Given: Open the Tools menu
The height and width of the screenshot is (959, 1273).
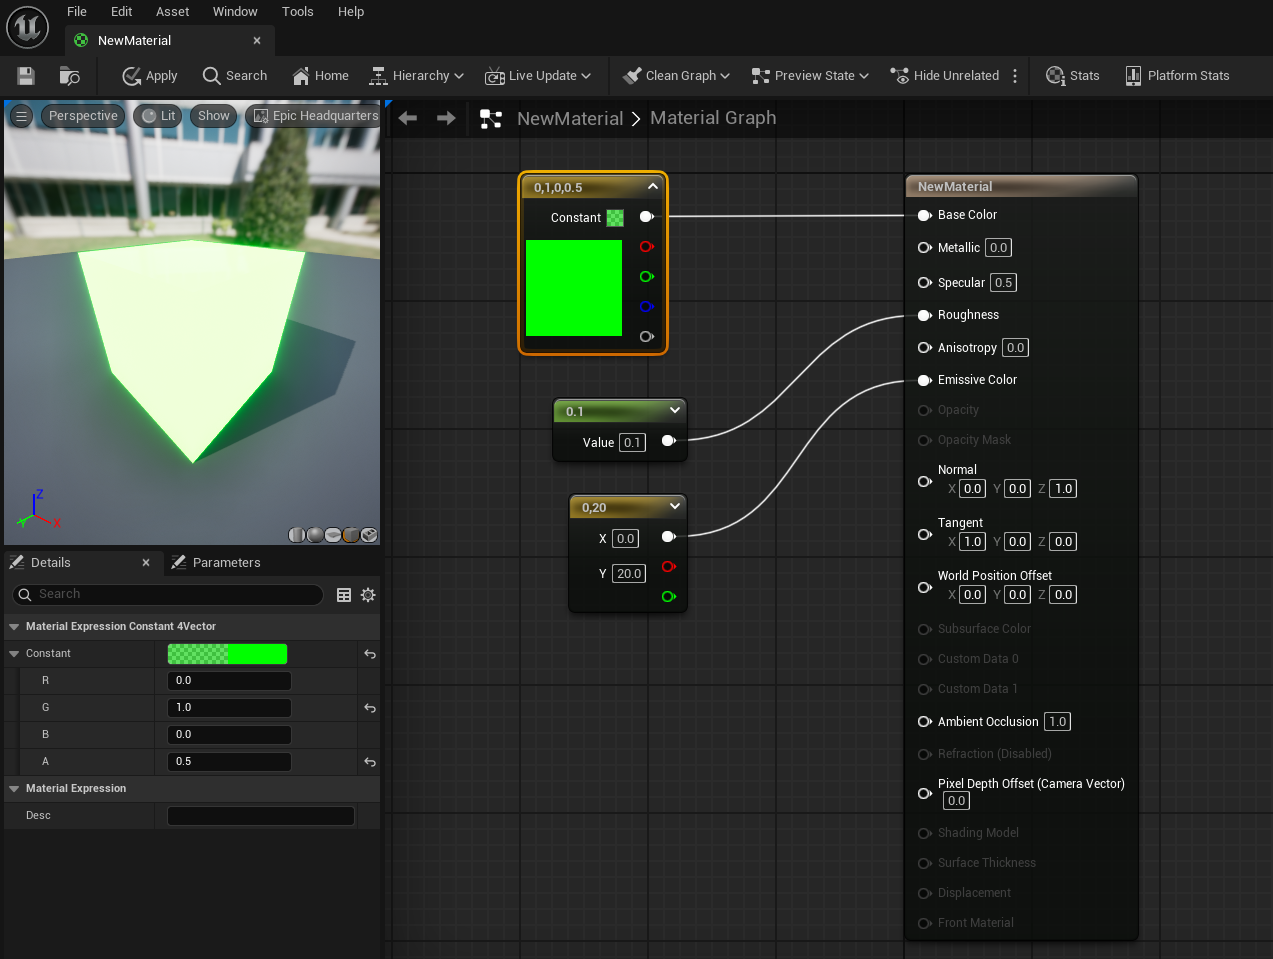Looking at the screenshot, I should click(297, 12).
